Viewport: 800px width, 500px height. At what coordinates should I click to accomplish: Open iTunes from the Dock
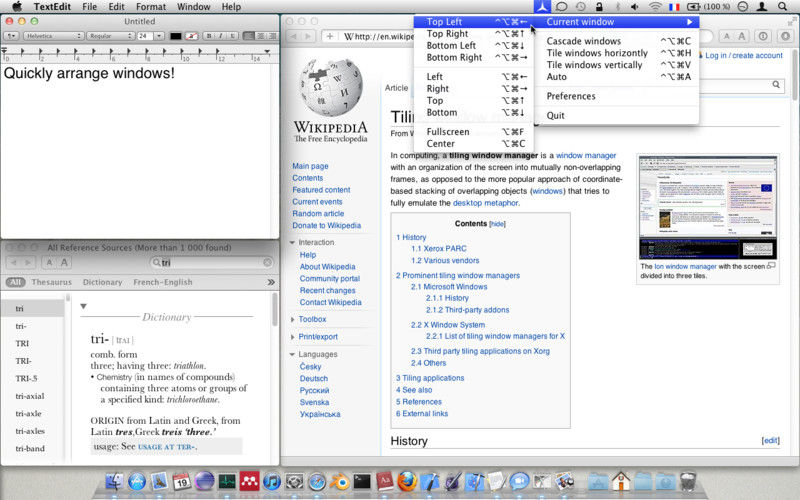point(271,481)
